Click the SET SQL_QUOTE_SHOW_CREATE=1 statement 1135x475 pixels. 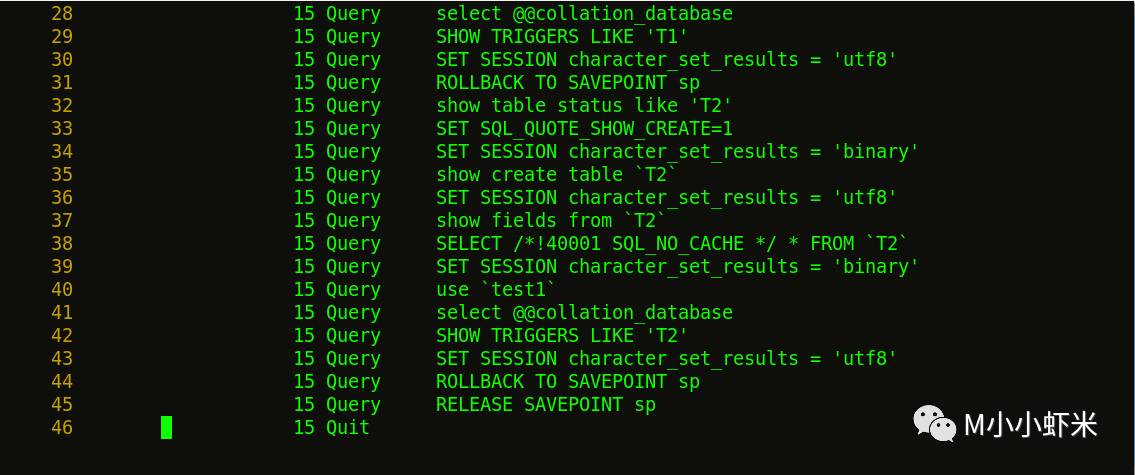pos(584,128)
